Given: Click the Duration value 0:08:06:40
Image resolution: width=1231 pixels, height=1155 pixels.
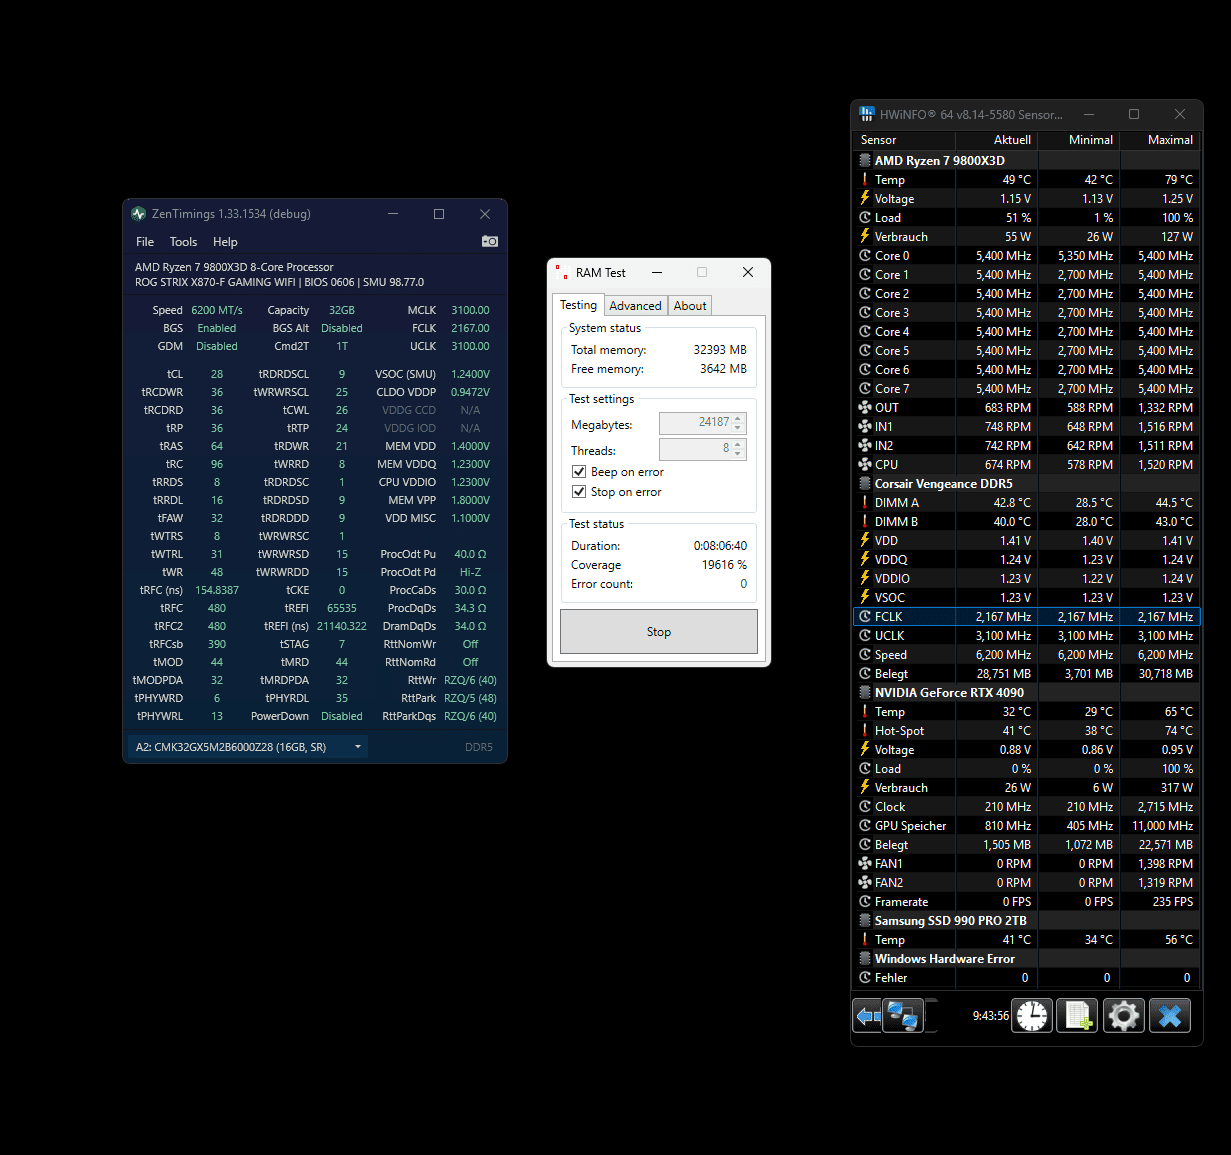Looking at the screenshot, I should pos(720,546).
